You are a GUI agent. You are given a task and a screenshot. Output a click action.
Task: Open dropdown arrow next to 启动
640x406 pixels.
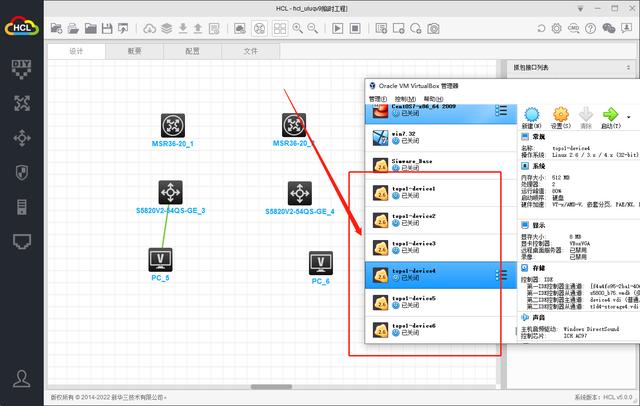coord(629,117)
